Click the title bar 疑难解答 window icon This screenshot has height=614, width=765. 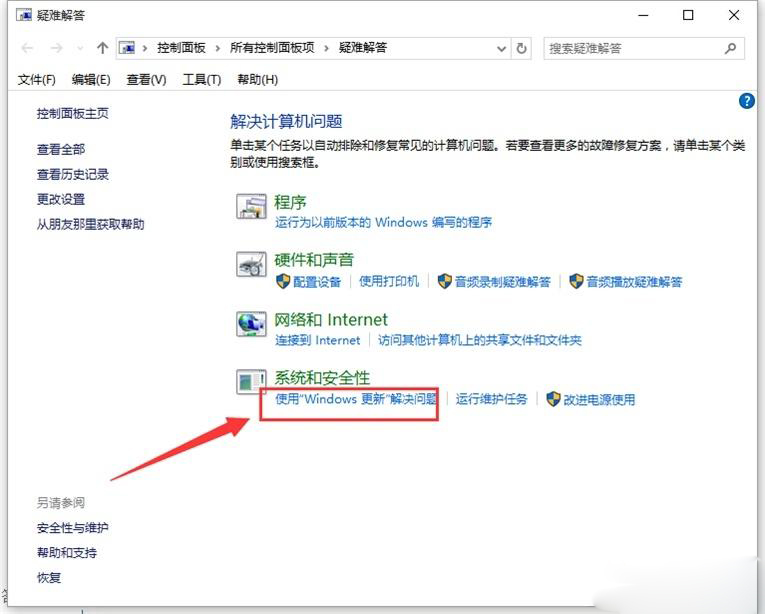coord(23,16)
